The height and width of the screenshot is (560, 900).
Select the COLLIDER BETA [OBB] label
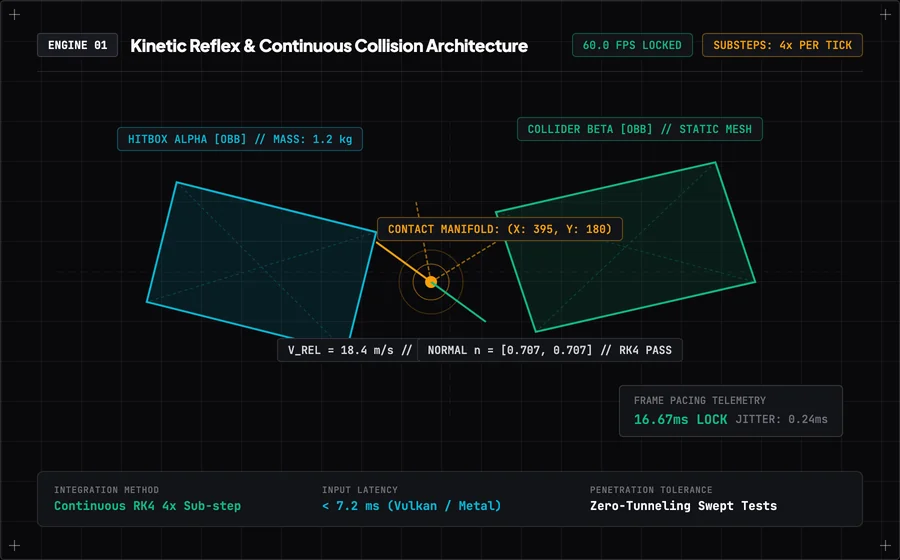point(639,129)
